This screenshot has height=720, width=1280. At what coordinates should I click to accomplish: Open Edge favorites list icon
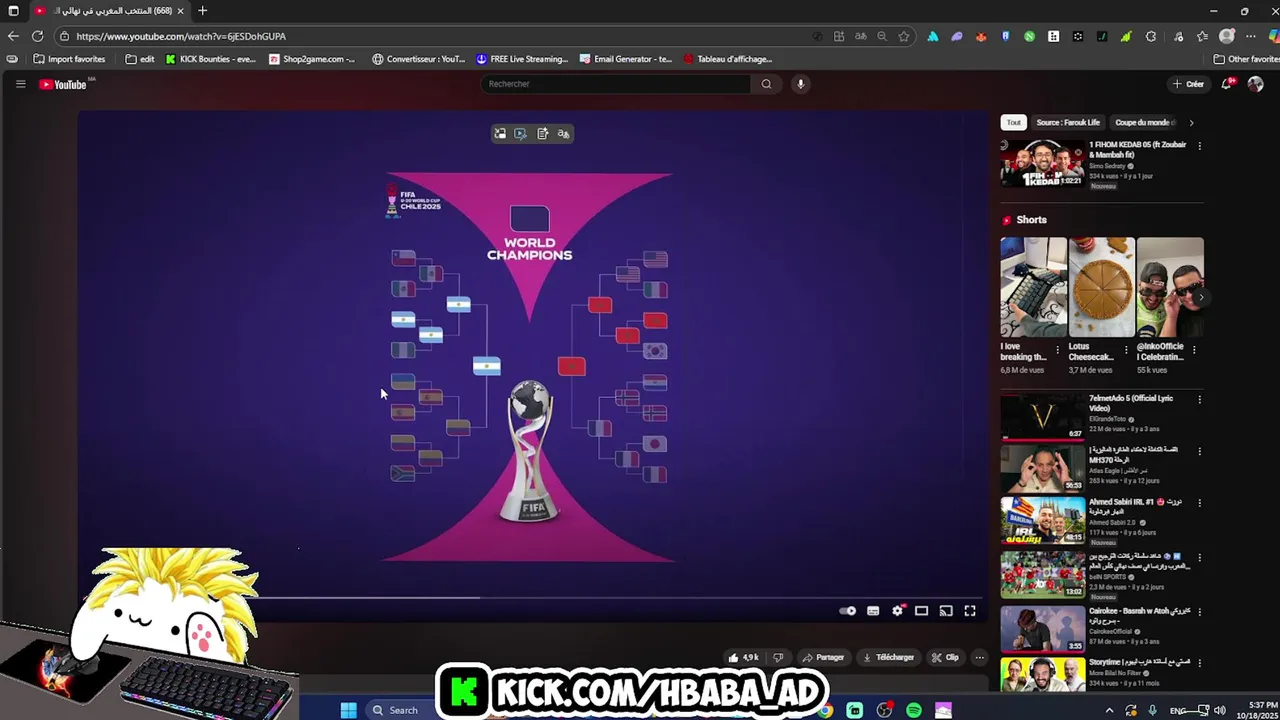click(1202, 36)
